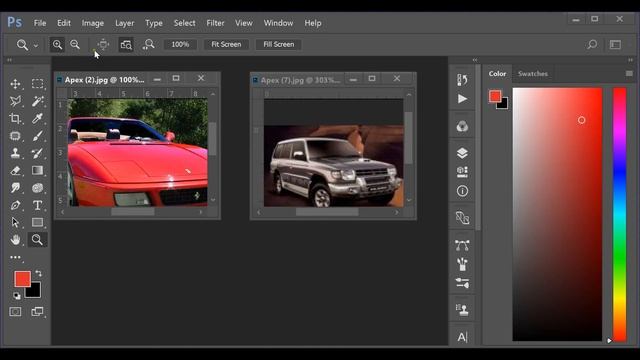The height and width of the screenshot is (360, 640).
Task: Switch to the Swatches tab
Action: [533, 74]
